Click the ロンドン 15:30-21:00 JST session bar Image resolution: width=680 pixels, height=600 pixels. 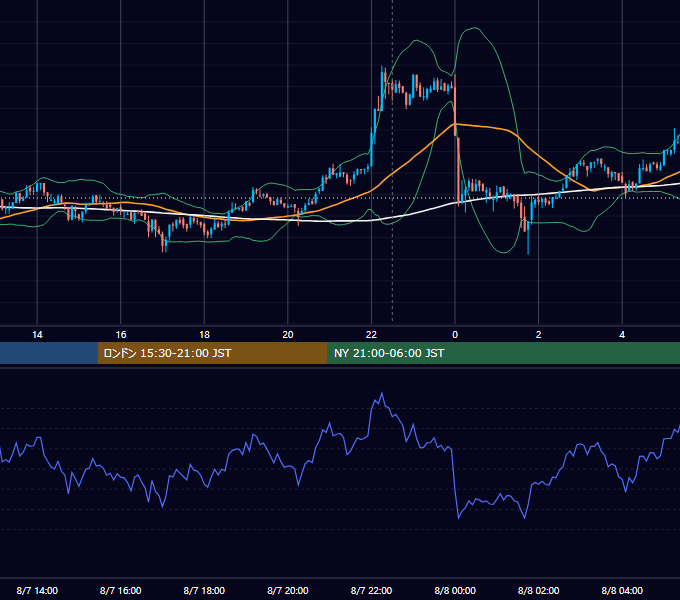pos(212,353)
